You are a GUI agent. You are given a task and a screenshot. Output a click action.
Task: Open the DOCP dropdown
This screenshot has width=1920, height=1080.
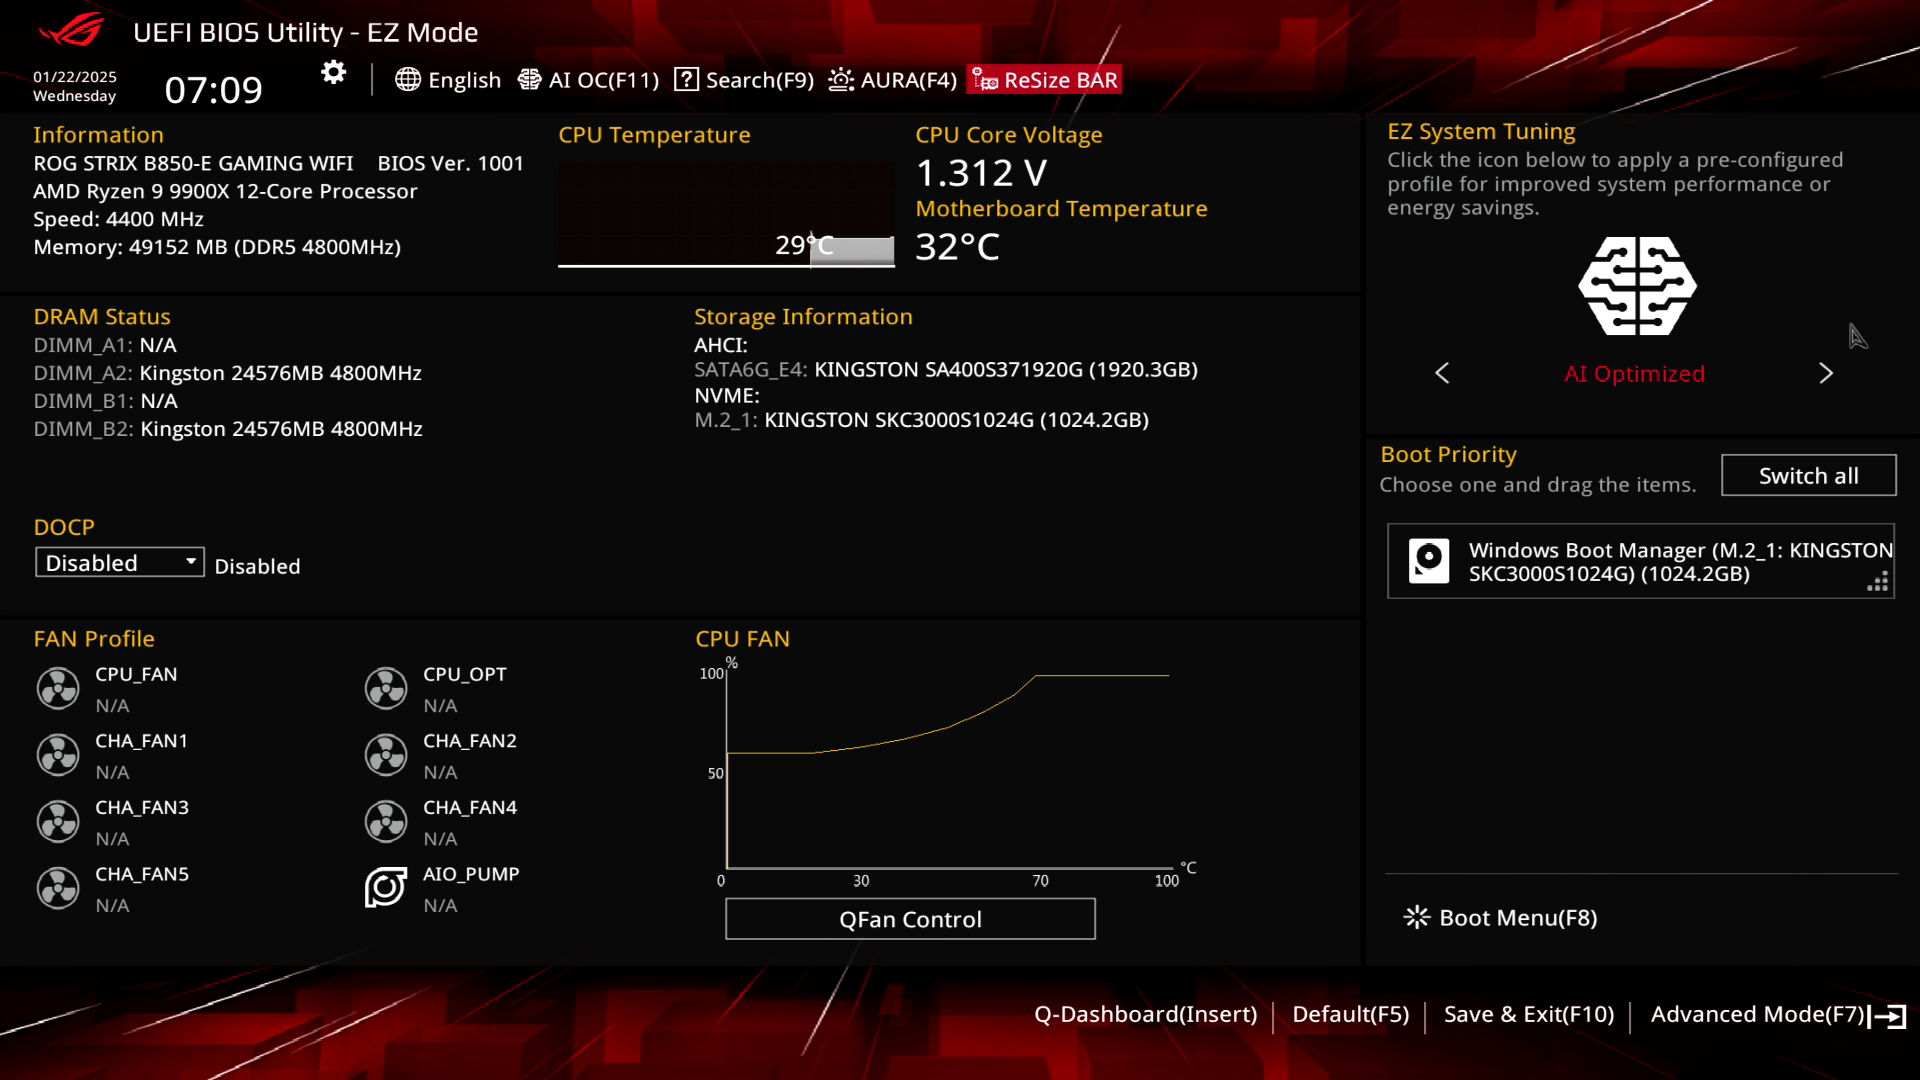[x=189, y=562]
